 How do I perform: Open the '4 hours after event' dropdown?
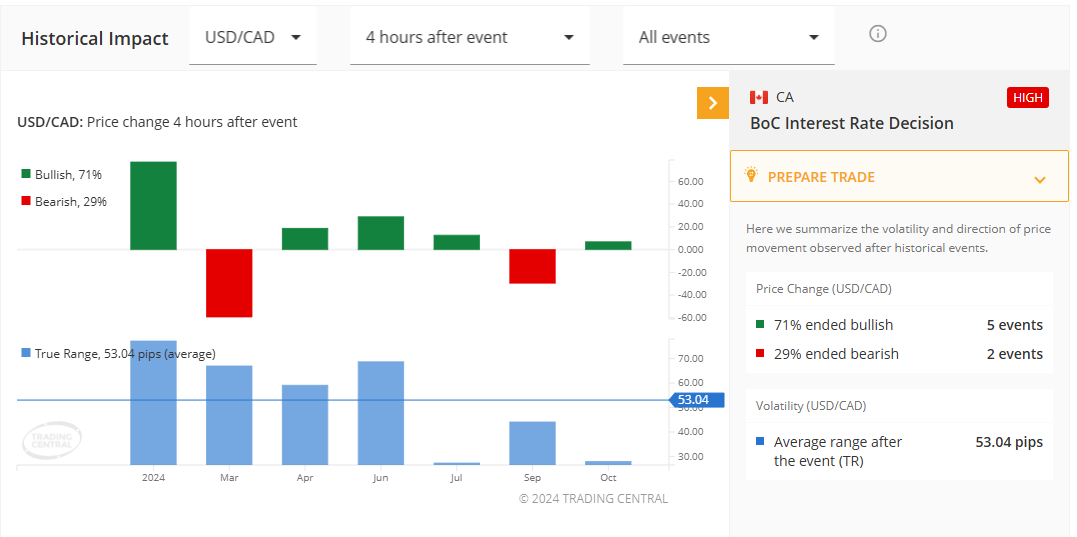pos(470,37)
